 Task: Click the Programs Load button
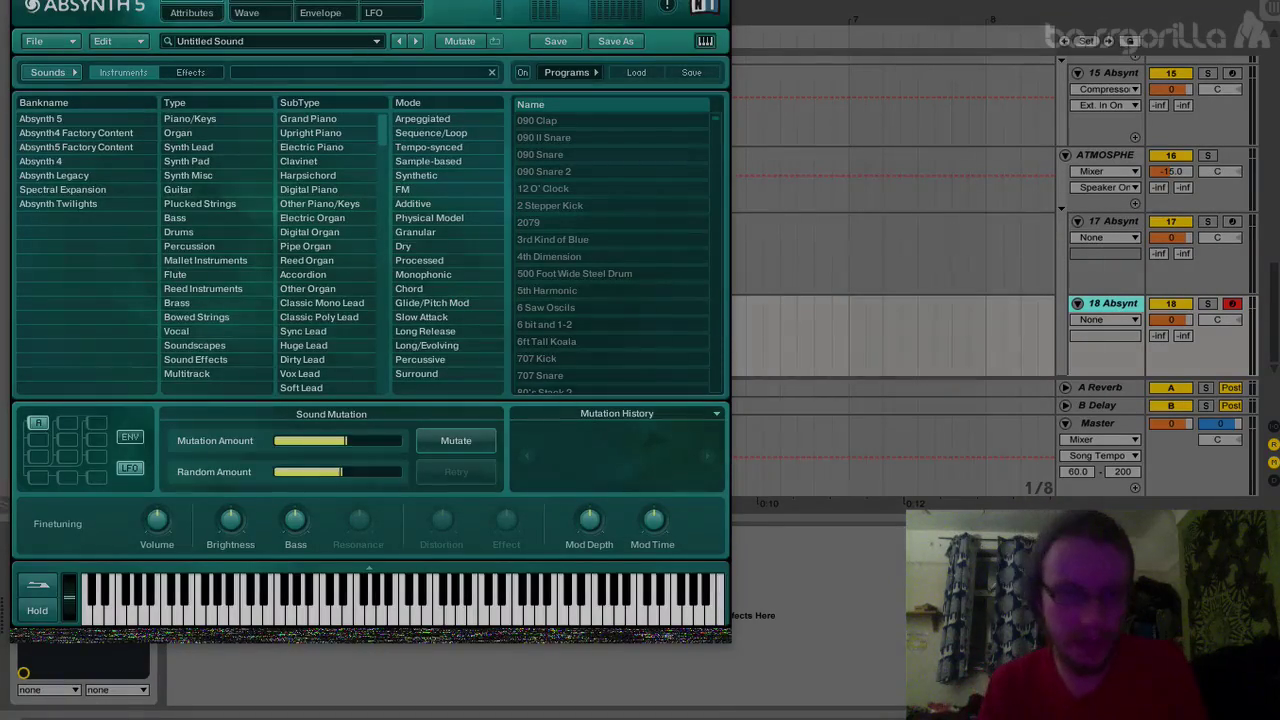[636, 72]
